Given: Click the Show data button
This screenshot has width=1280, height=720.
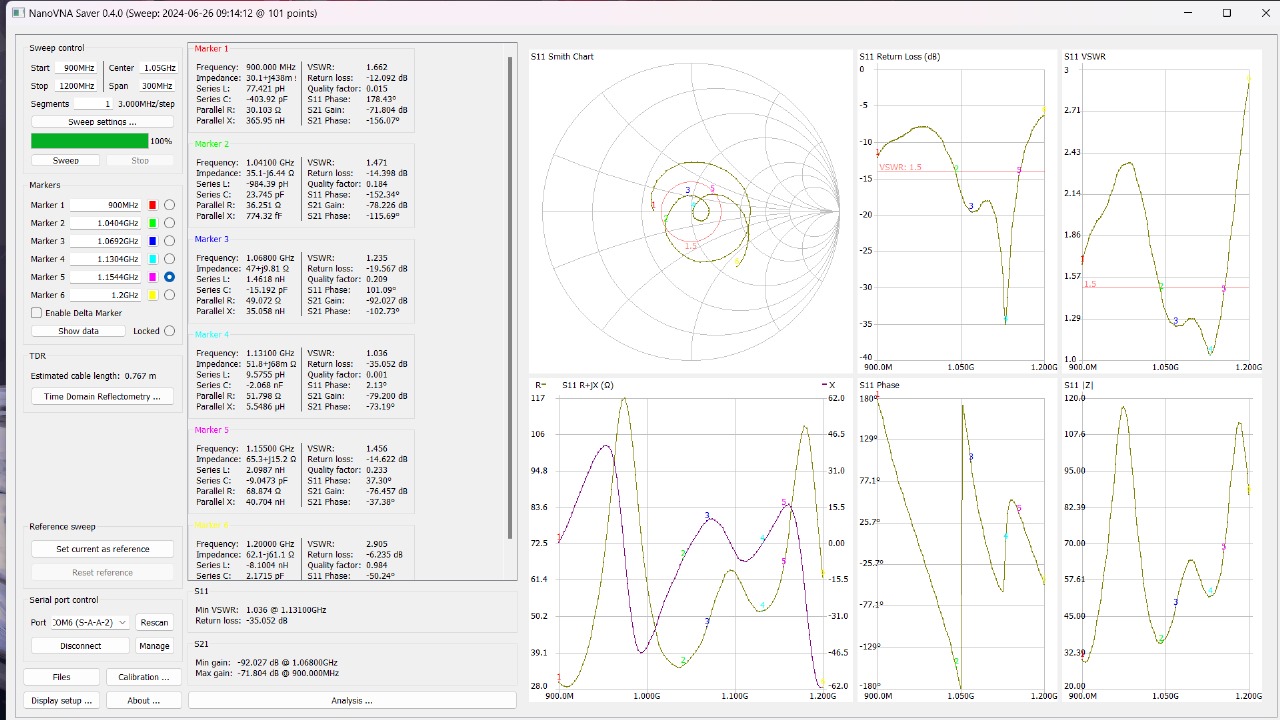Looking at the screenshot, I should tap(78, 331).
